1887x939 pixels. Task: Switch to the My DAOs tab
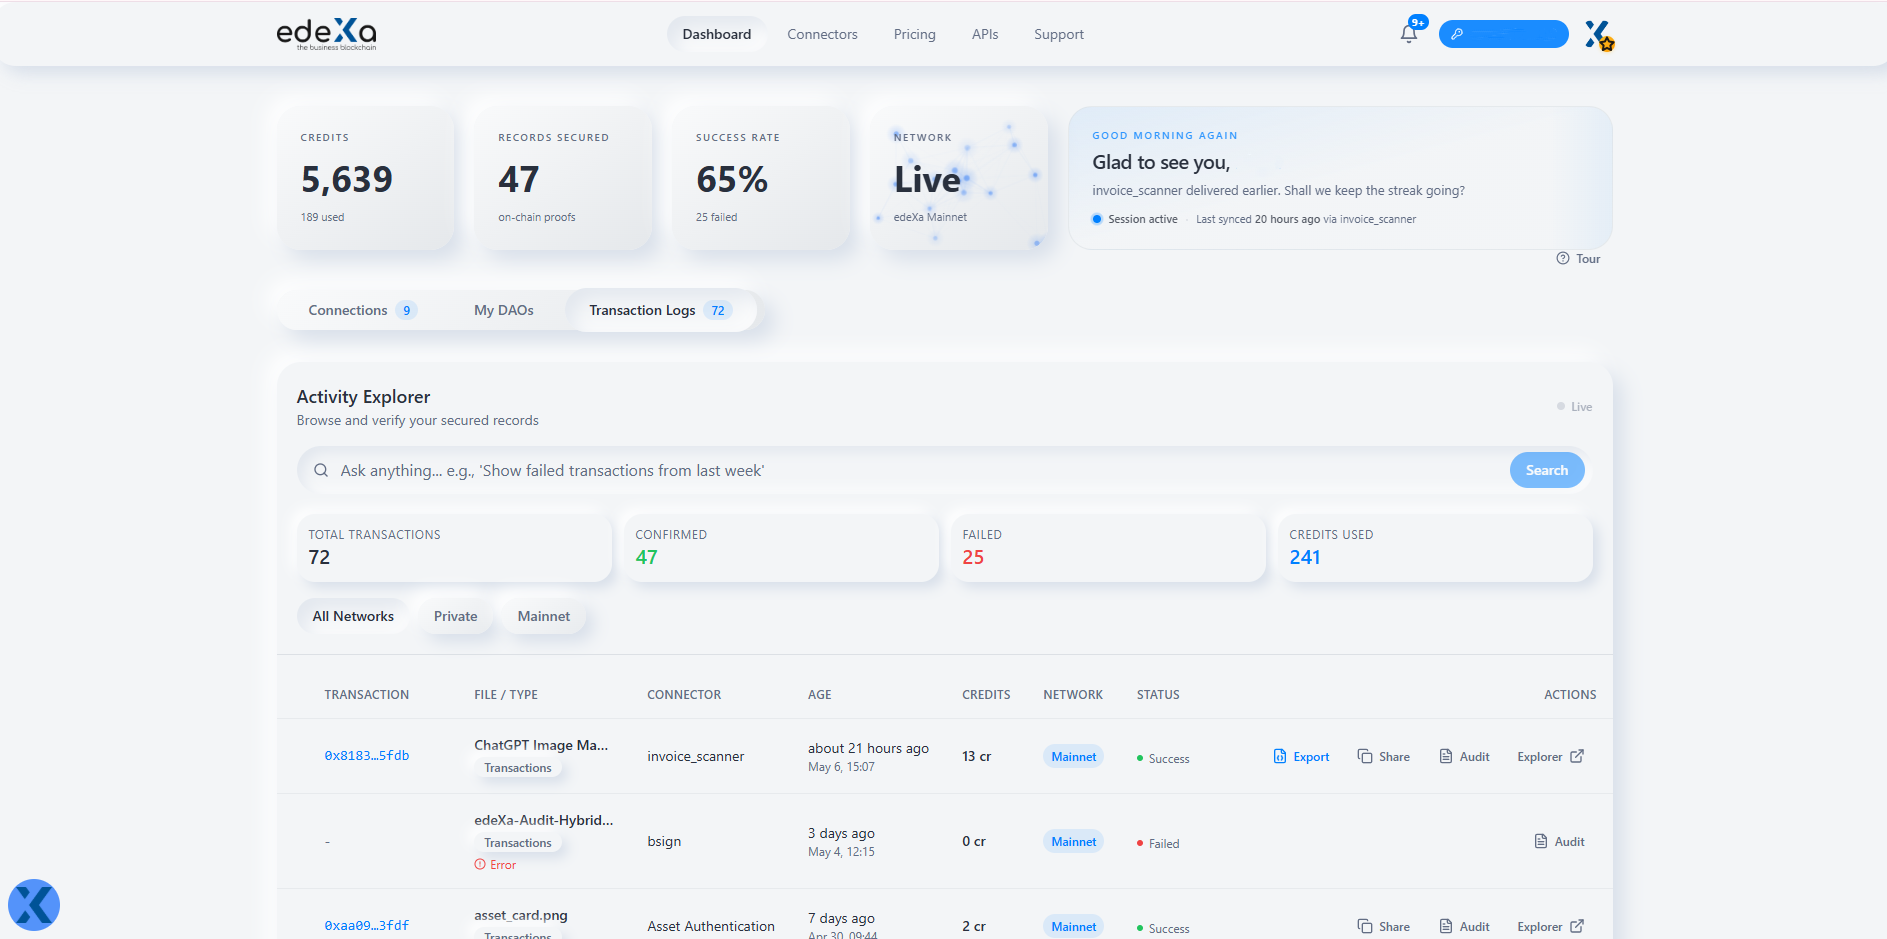click(504, 310)
